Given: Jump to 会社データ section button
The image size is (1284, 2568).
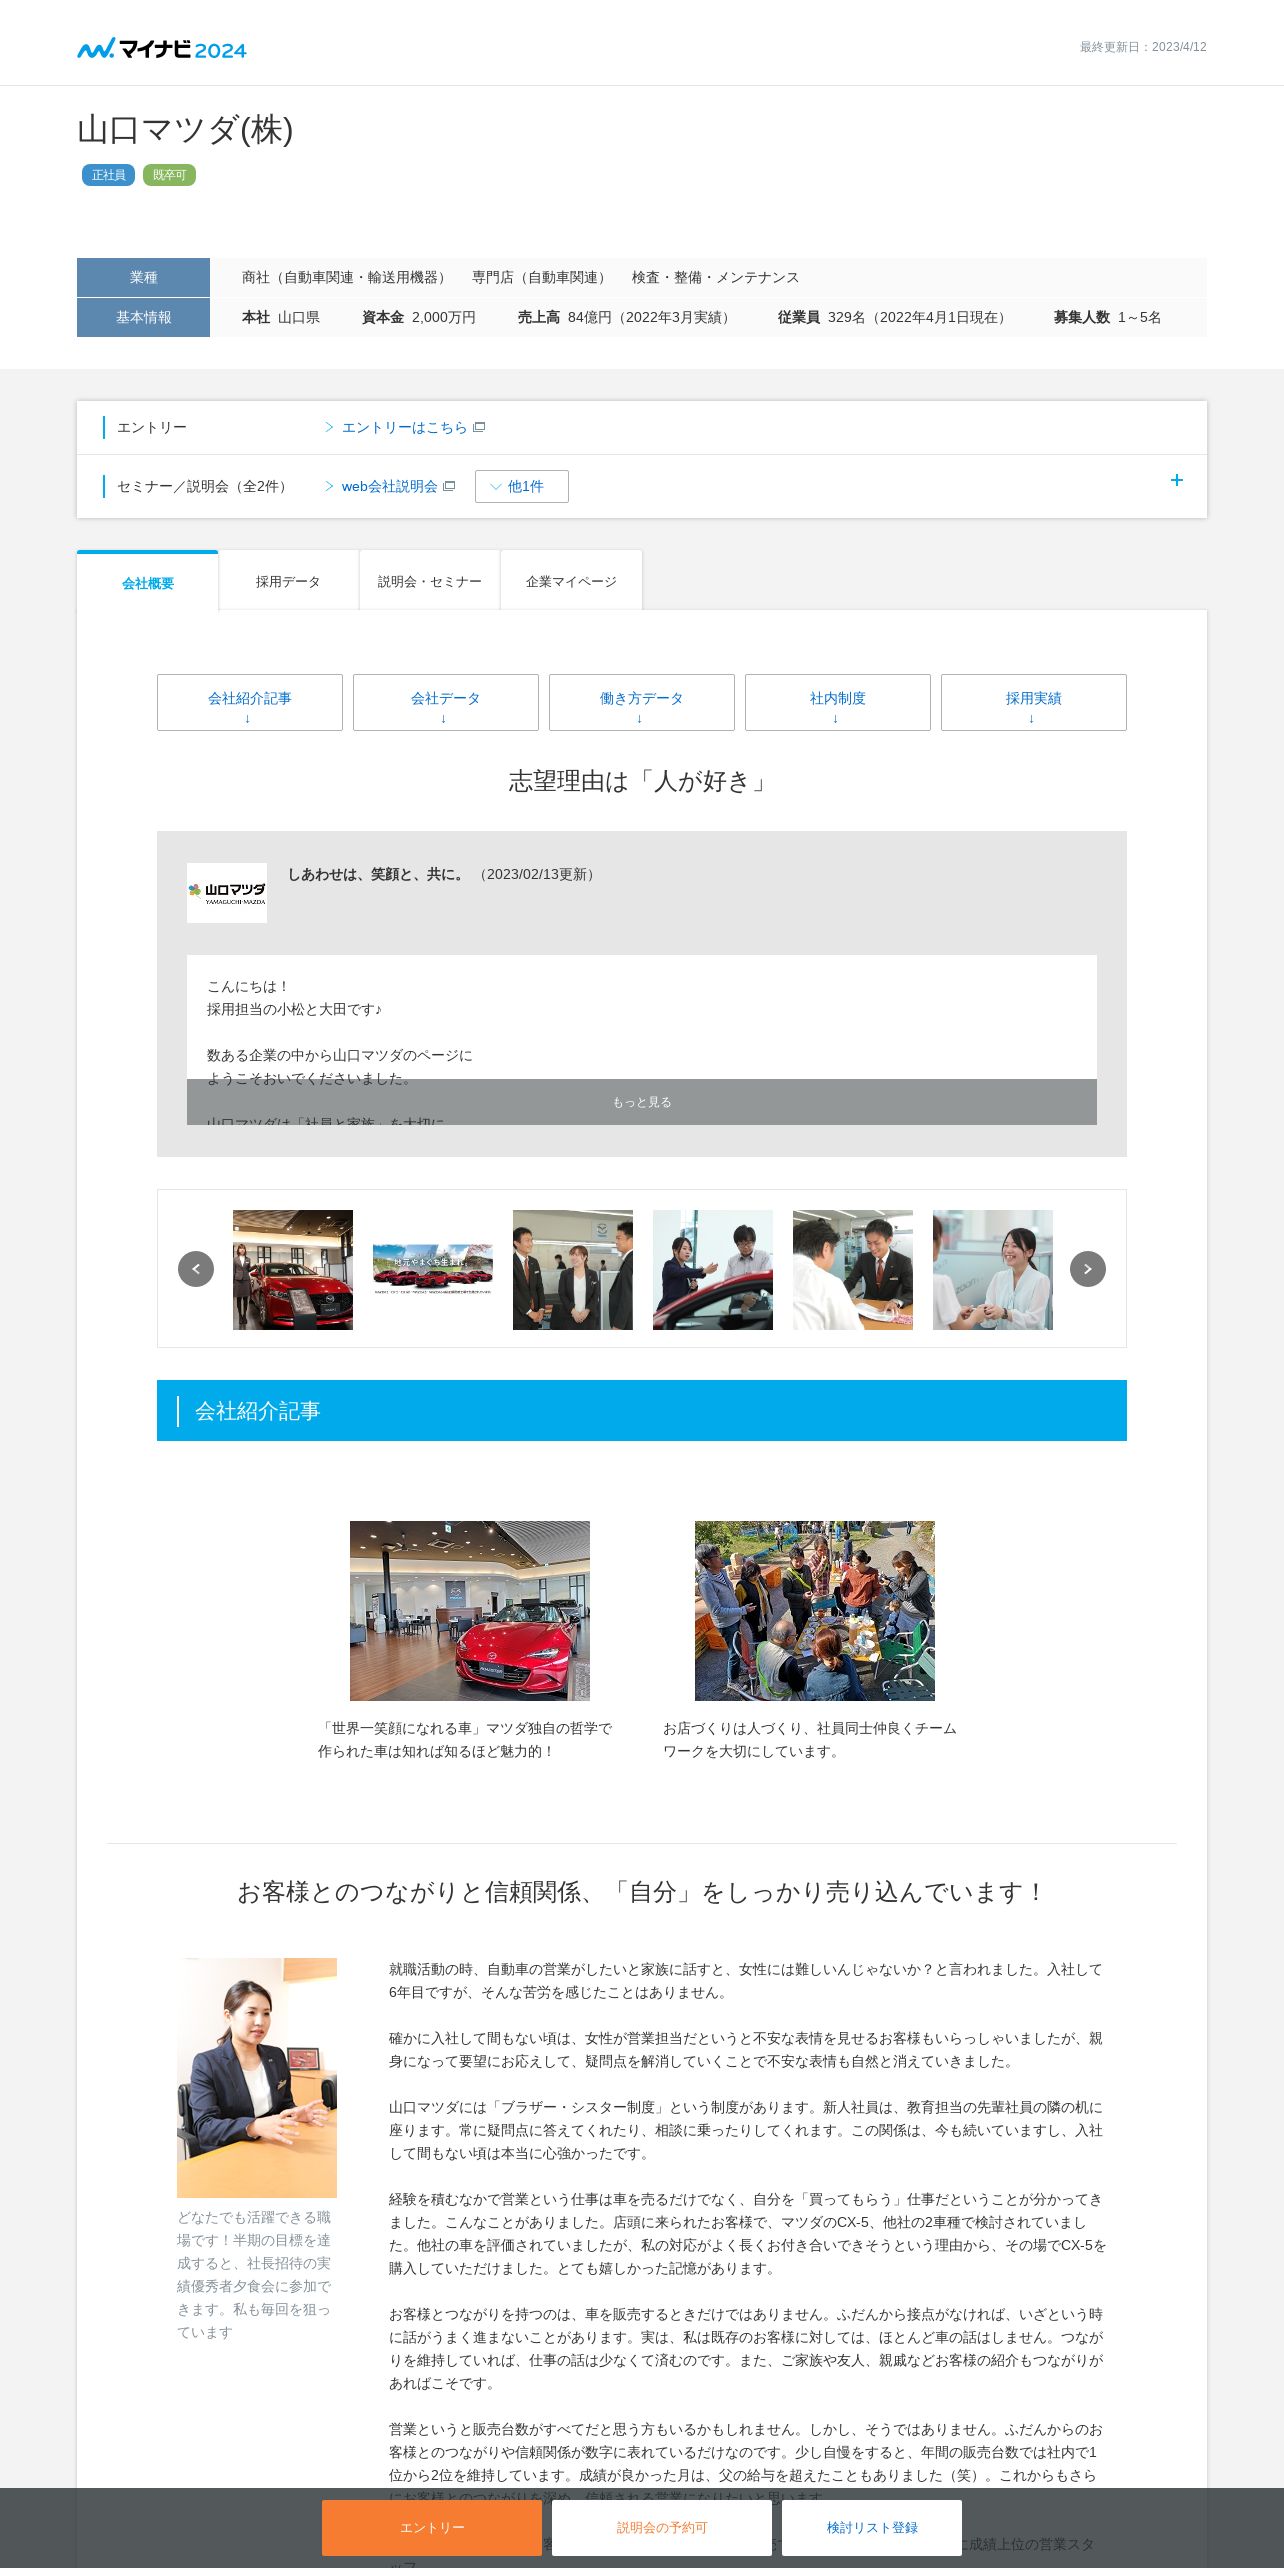Looking at the screenshot, I should 446,702.
